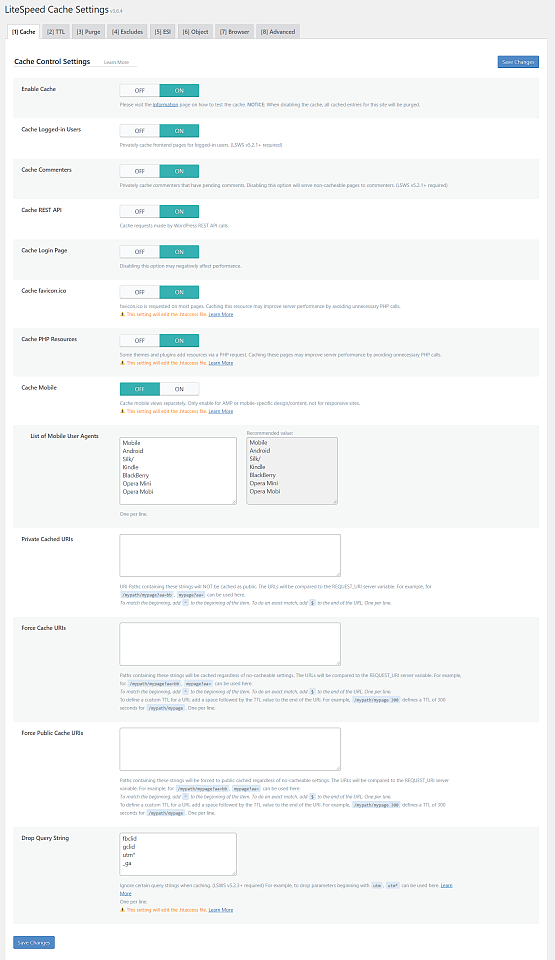
Task: Click the top Save Changes button
Action: (518, 62)
